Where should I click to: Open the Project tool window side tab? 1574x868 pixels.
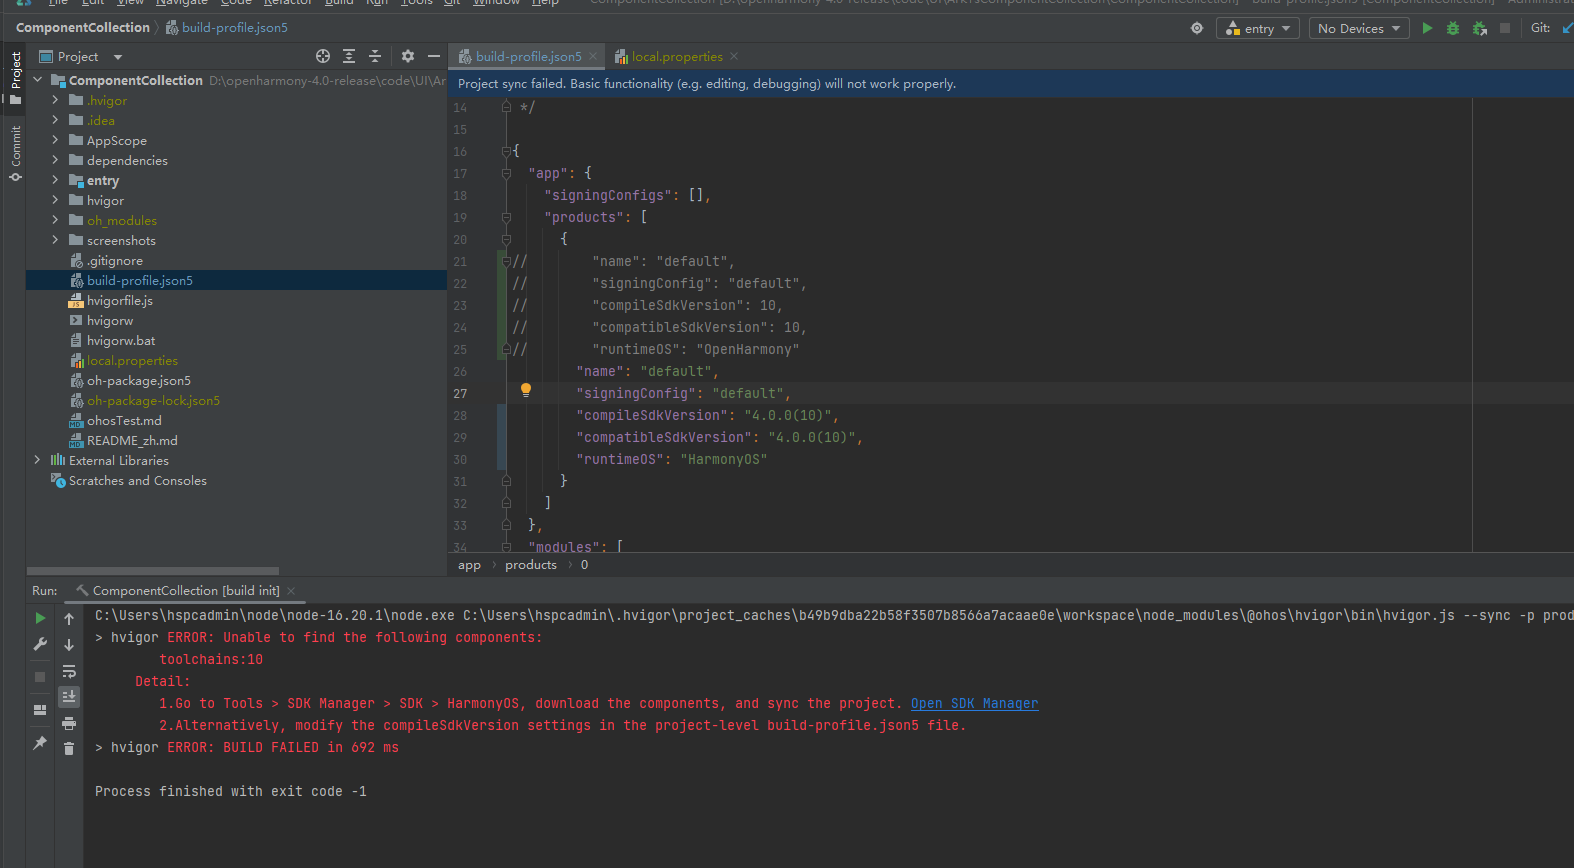(15, 78)
